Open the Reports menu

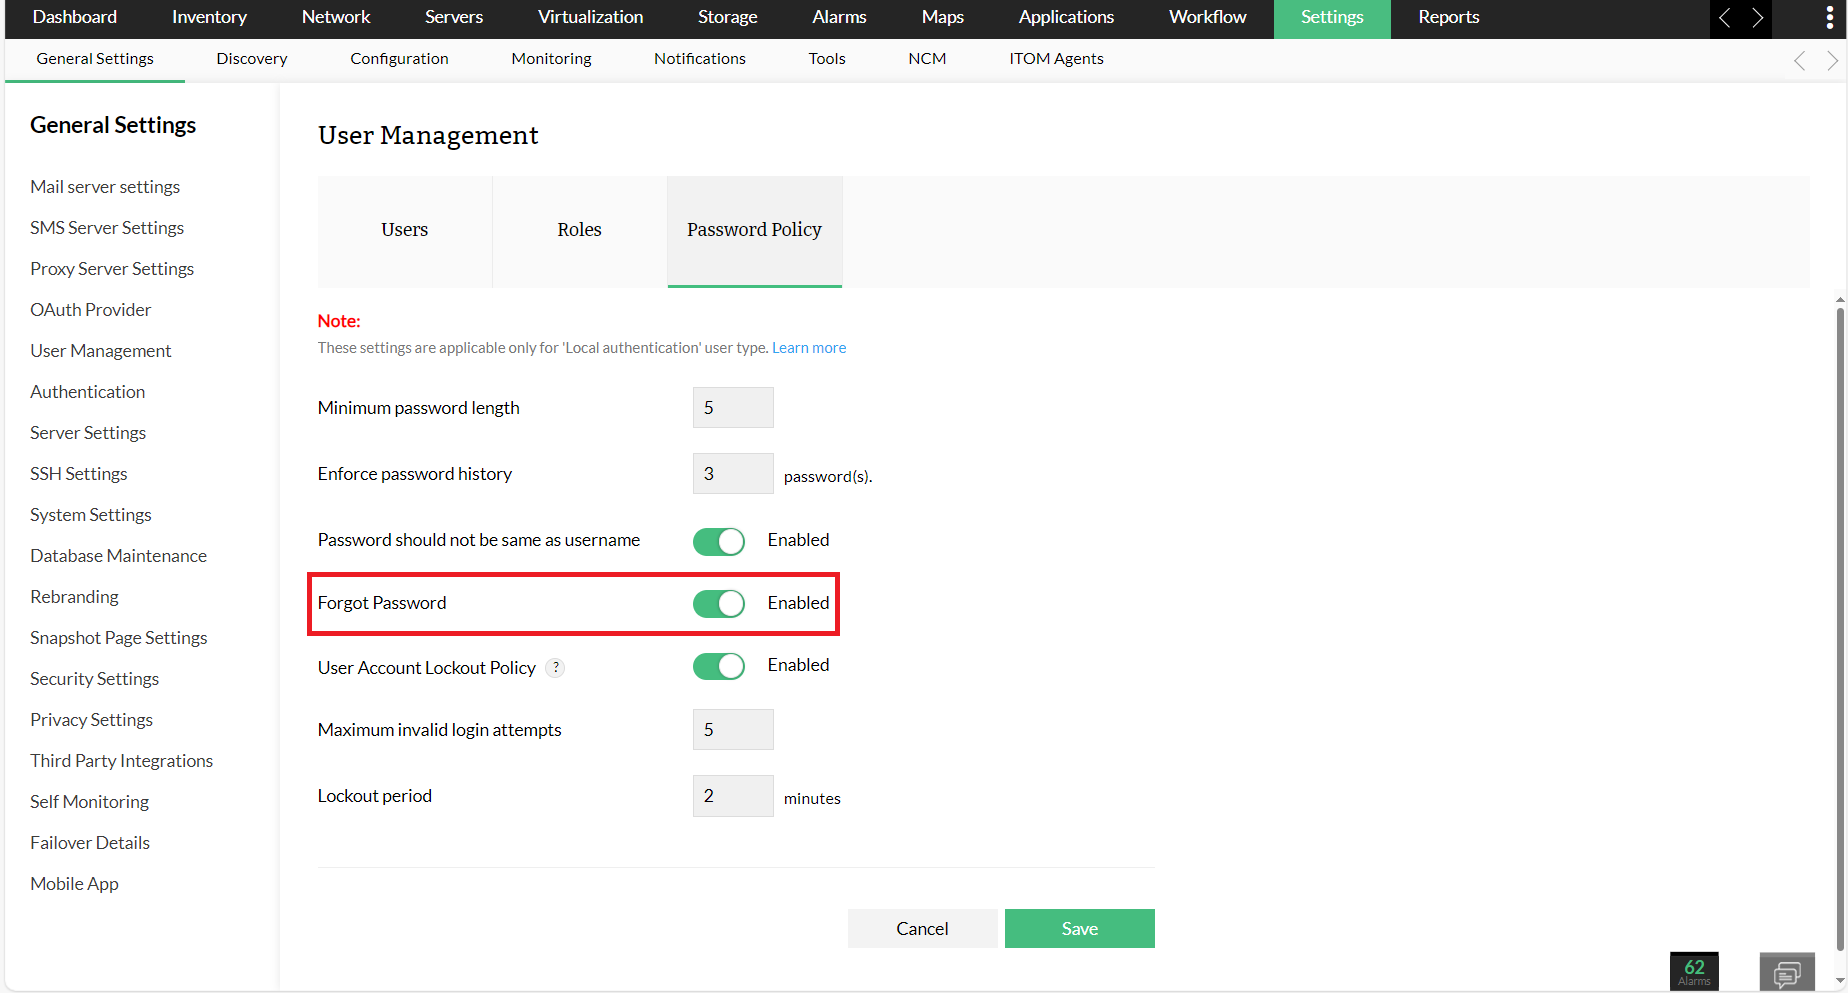click(1449, 17)
